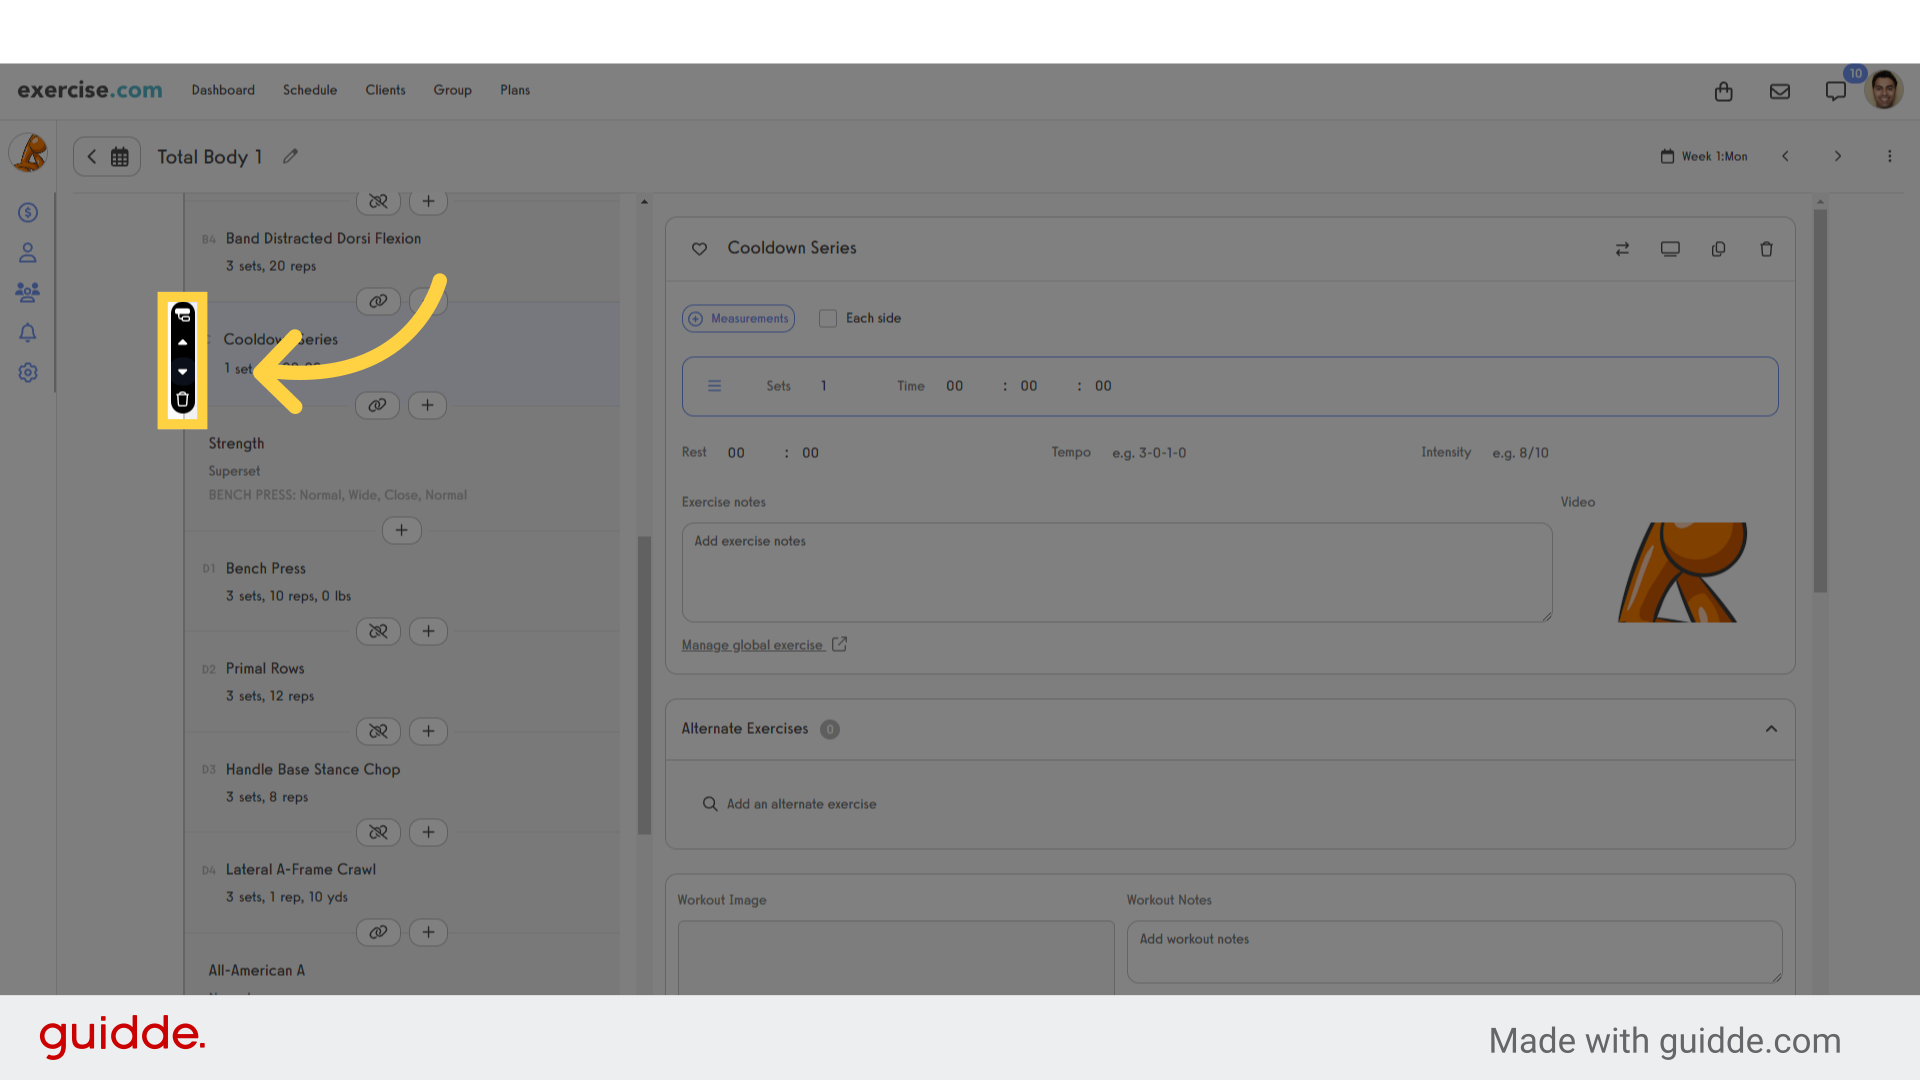
Task: Click the Add an alternate exercise search field
Action: [x=800, y=803]
